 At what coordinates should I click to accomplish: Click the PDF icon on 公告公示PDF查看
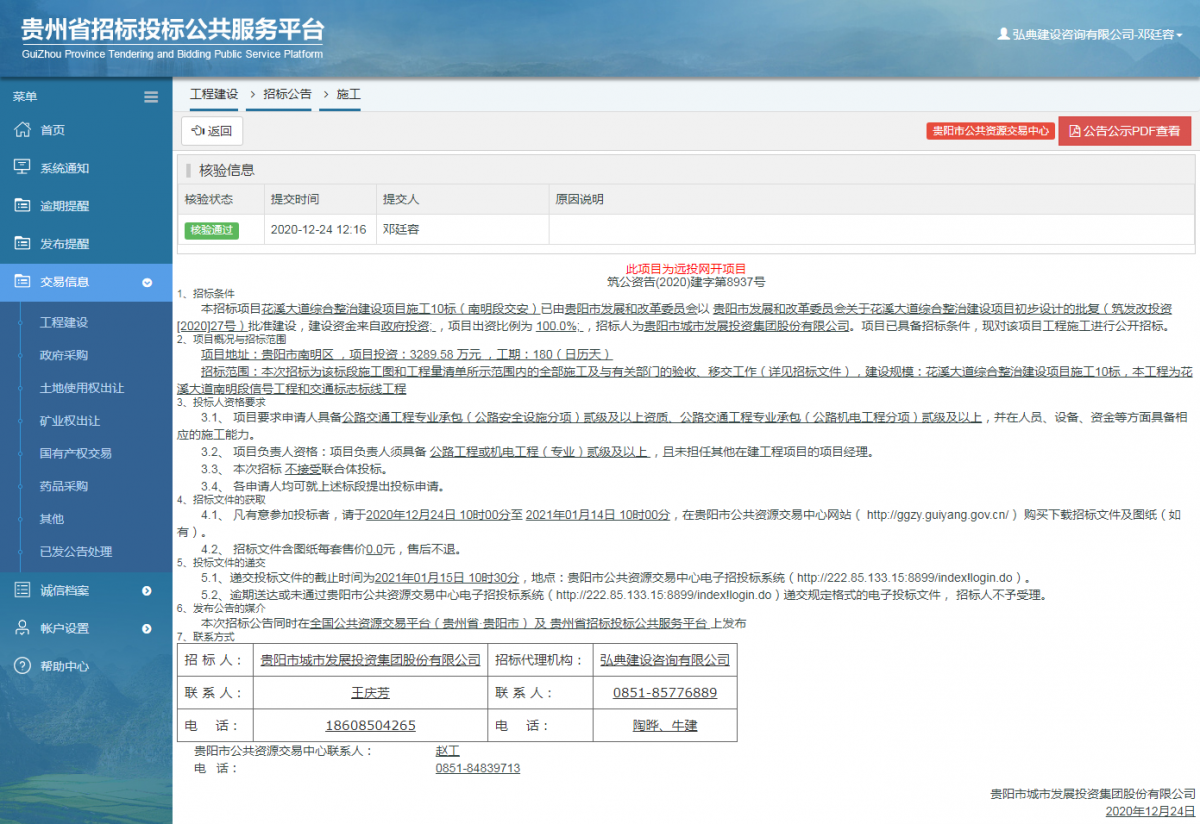tap(1073, 130)
